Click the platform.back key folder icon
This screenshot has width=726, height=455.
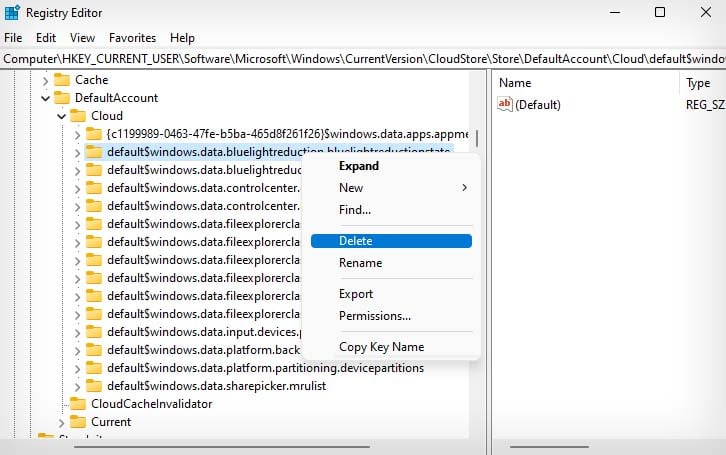pos(94,349)
